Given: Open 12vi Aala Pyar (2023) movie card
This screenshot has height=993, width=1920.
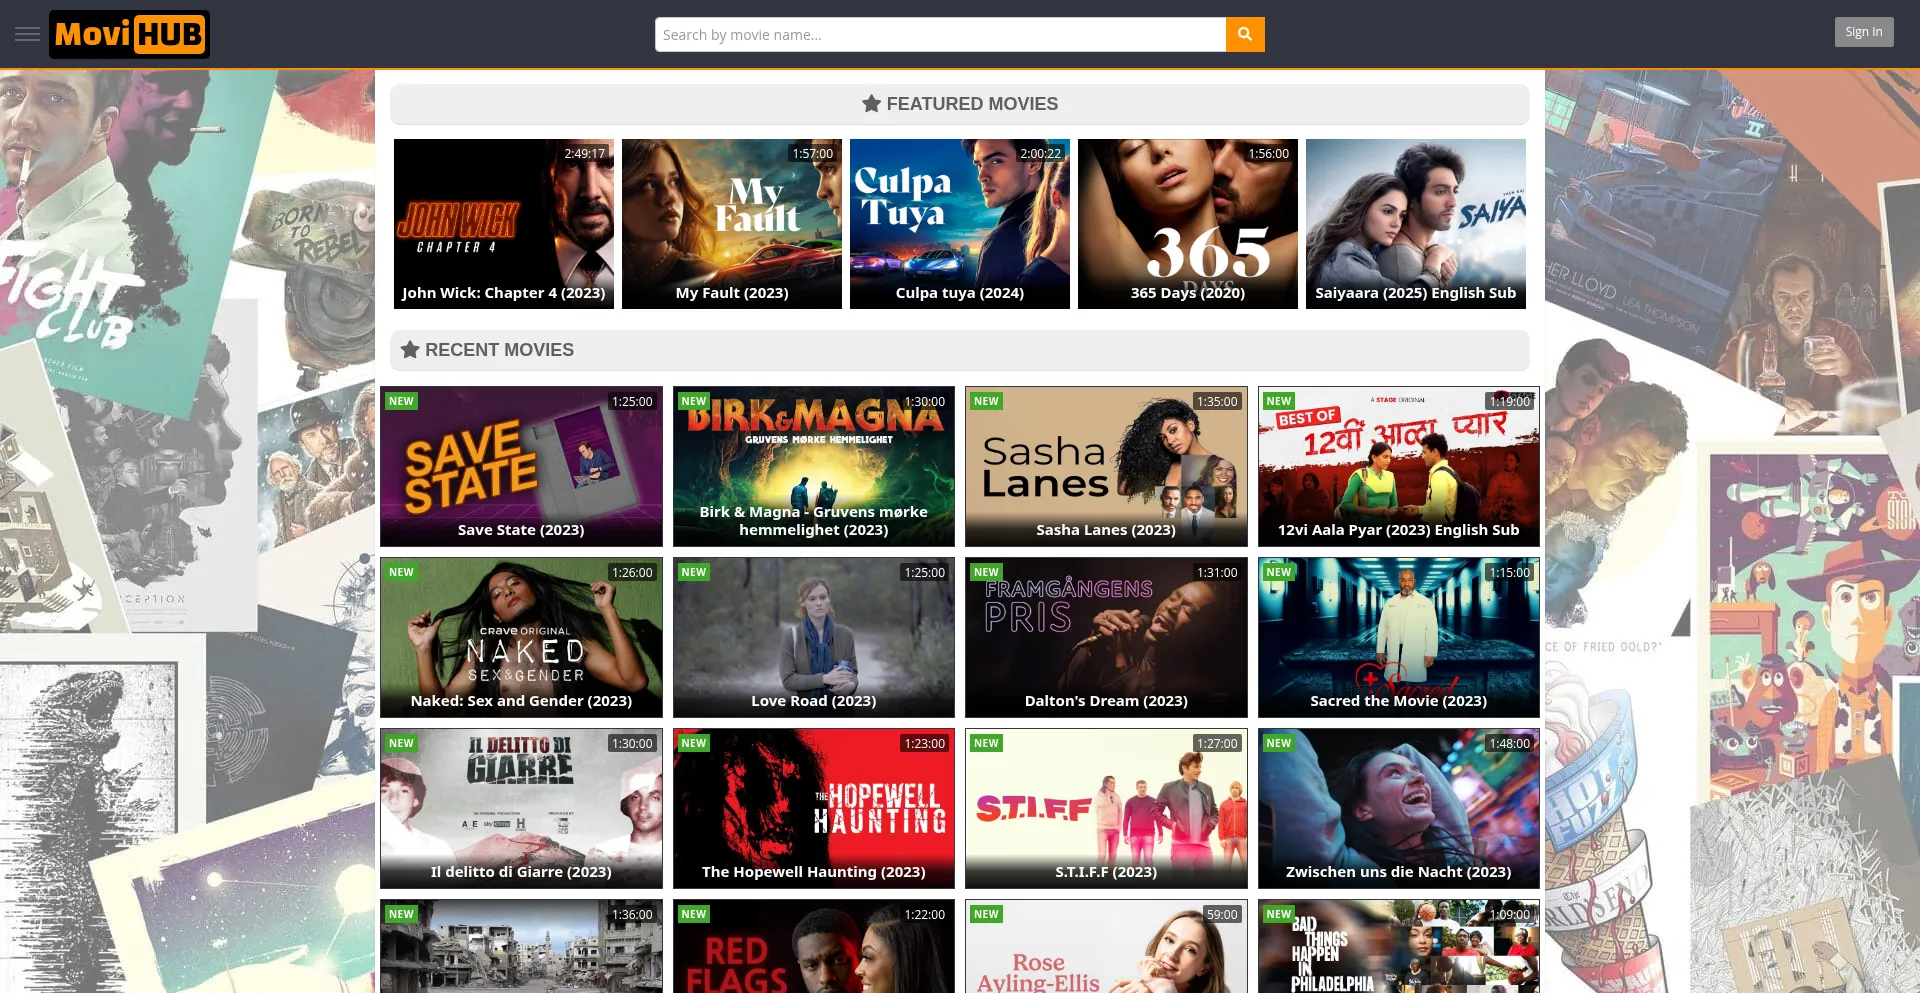Looking at the screenshot, I should click(1399, 466).
